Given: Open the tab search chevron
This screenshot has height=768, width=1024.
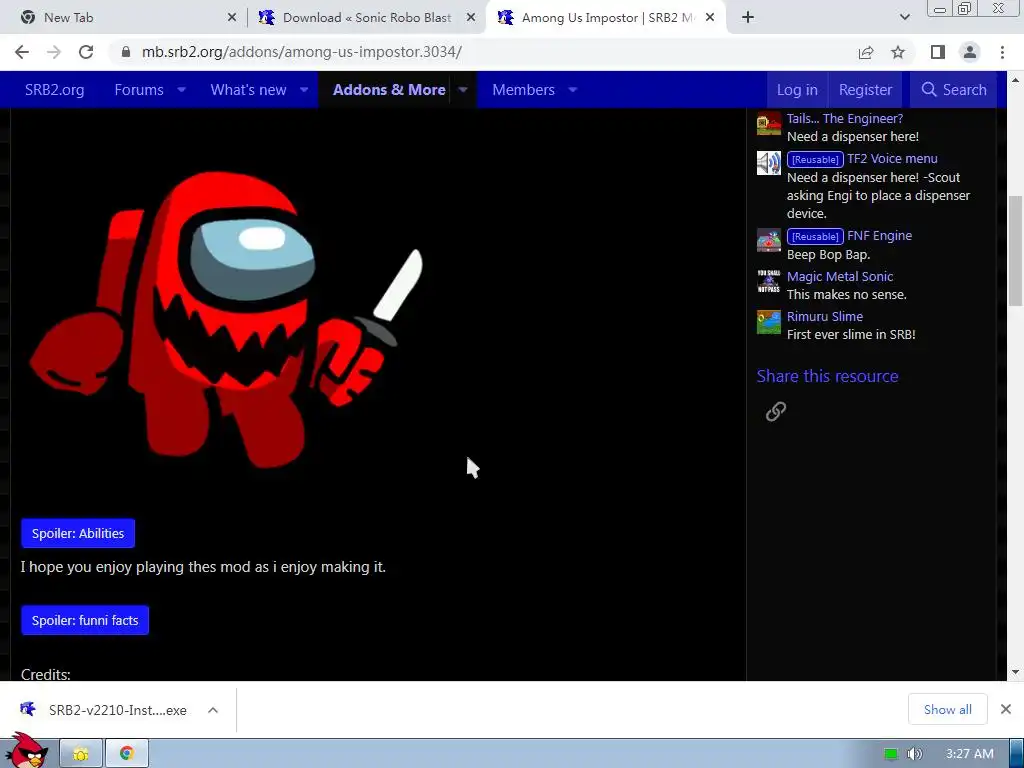Looking at the screenshot, I should [x=904, y=18].
